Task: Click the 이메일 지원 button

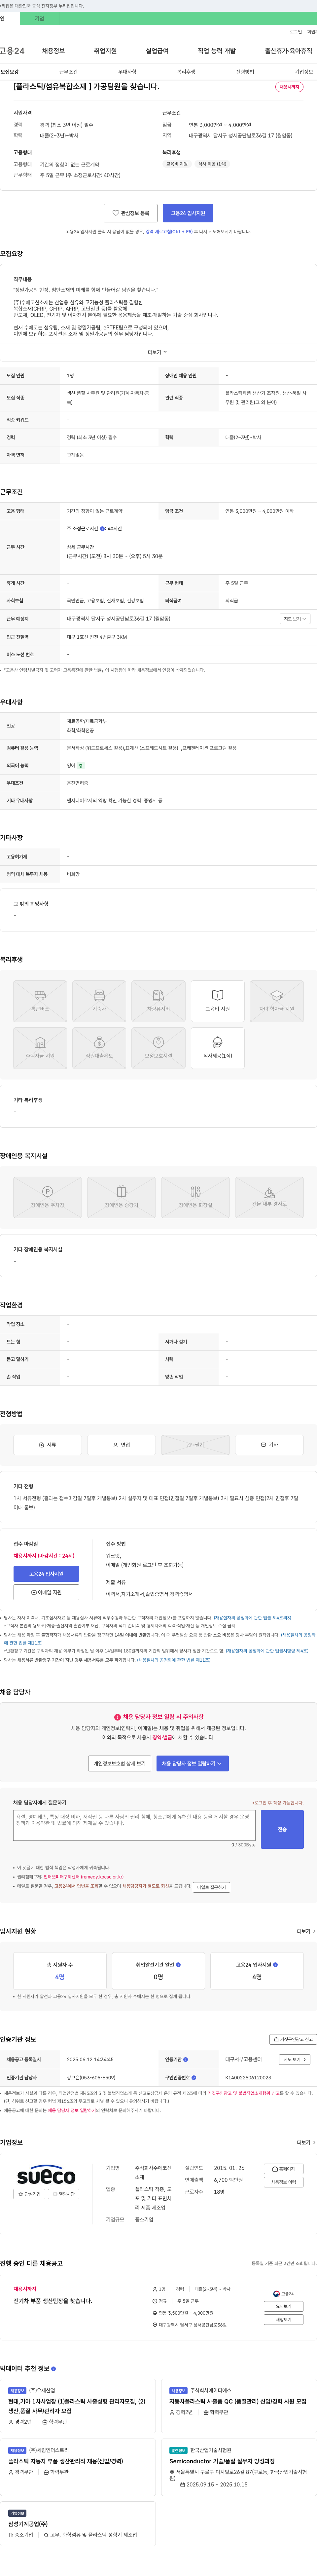Action: (46, 1592)
